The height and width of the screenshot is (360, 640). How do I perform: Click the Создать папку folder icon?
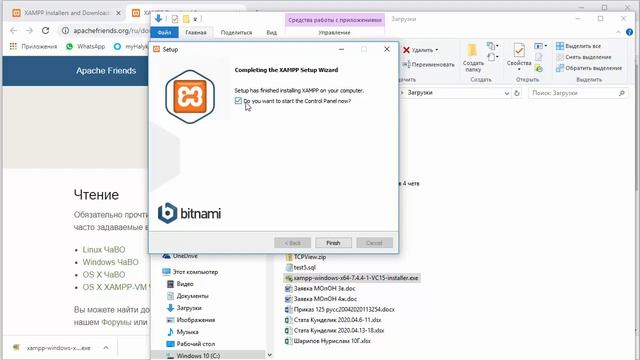[x=473, y=51]
